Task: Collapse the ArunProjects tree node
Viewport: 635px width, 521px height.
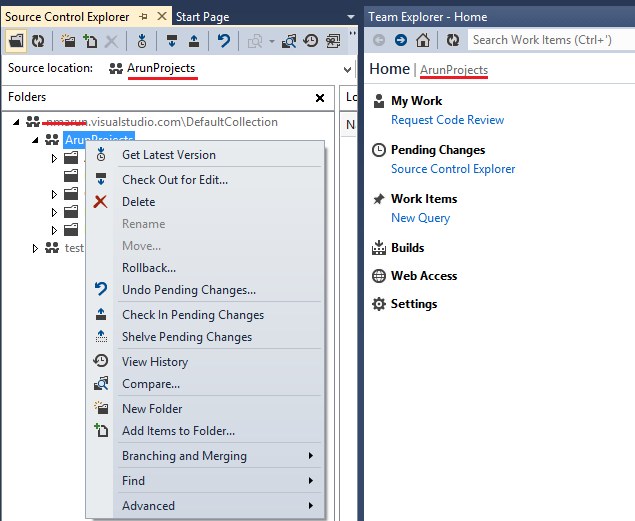Action: pyautogui.click(x=35, y=140)
